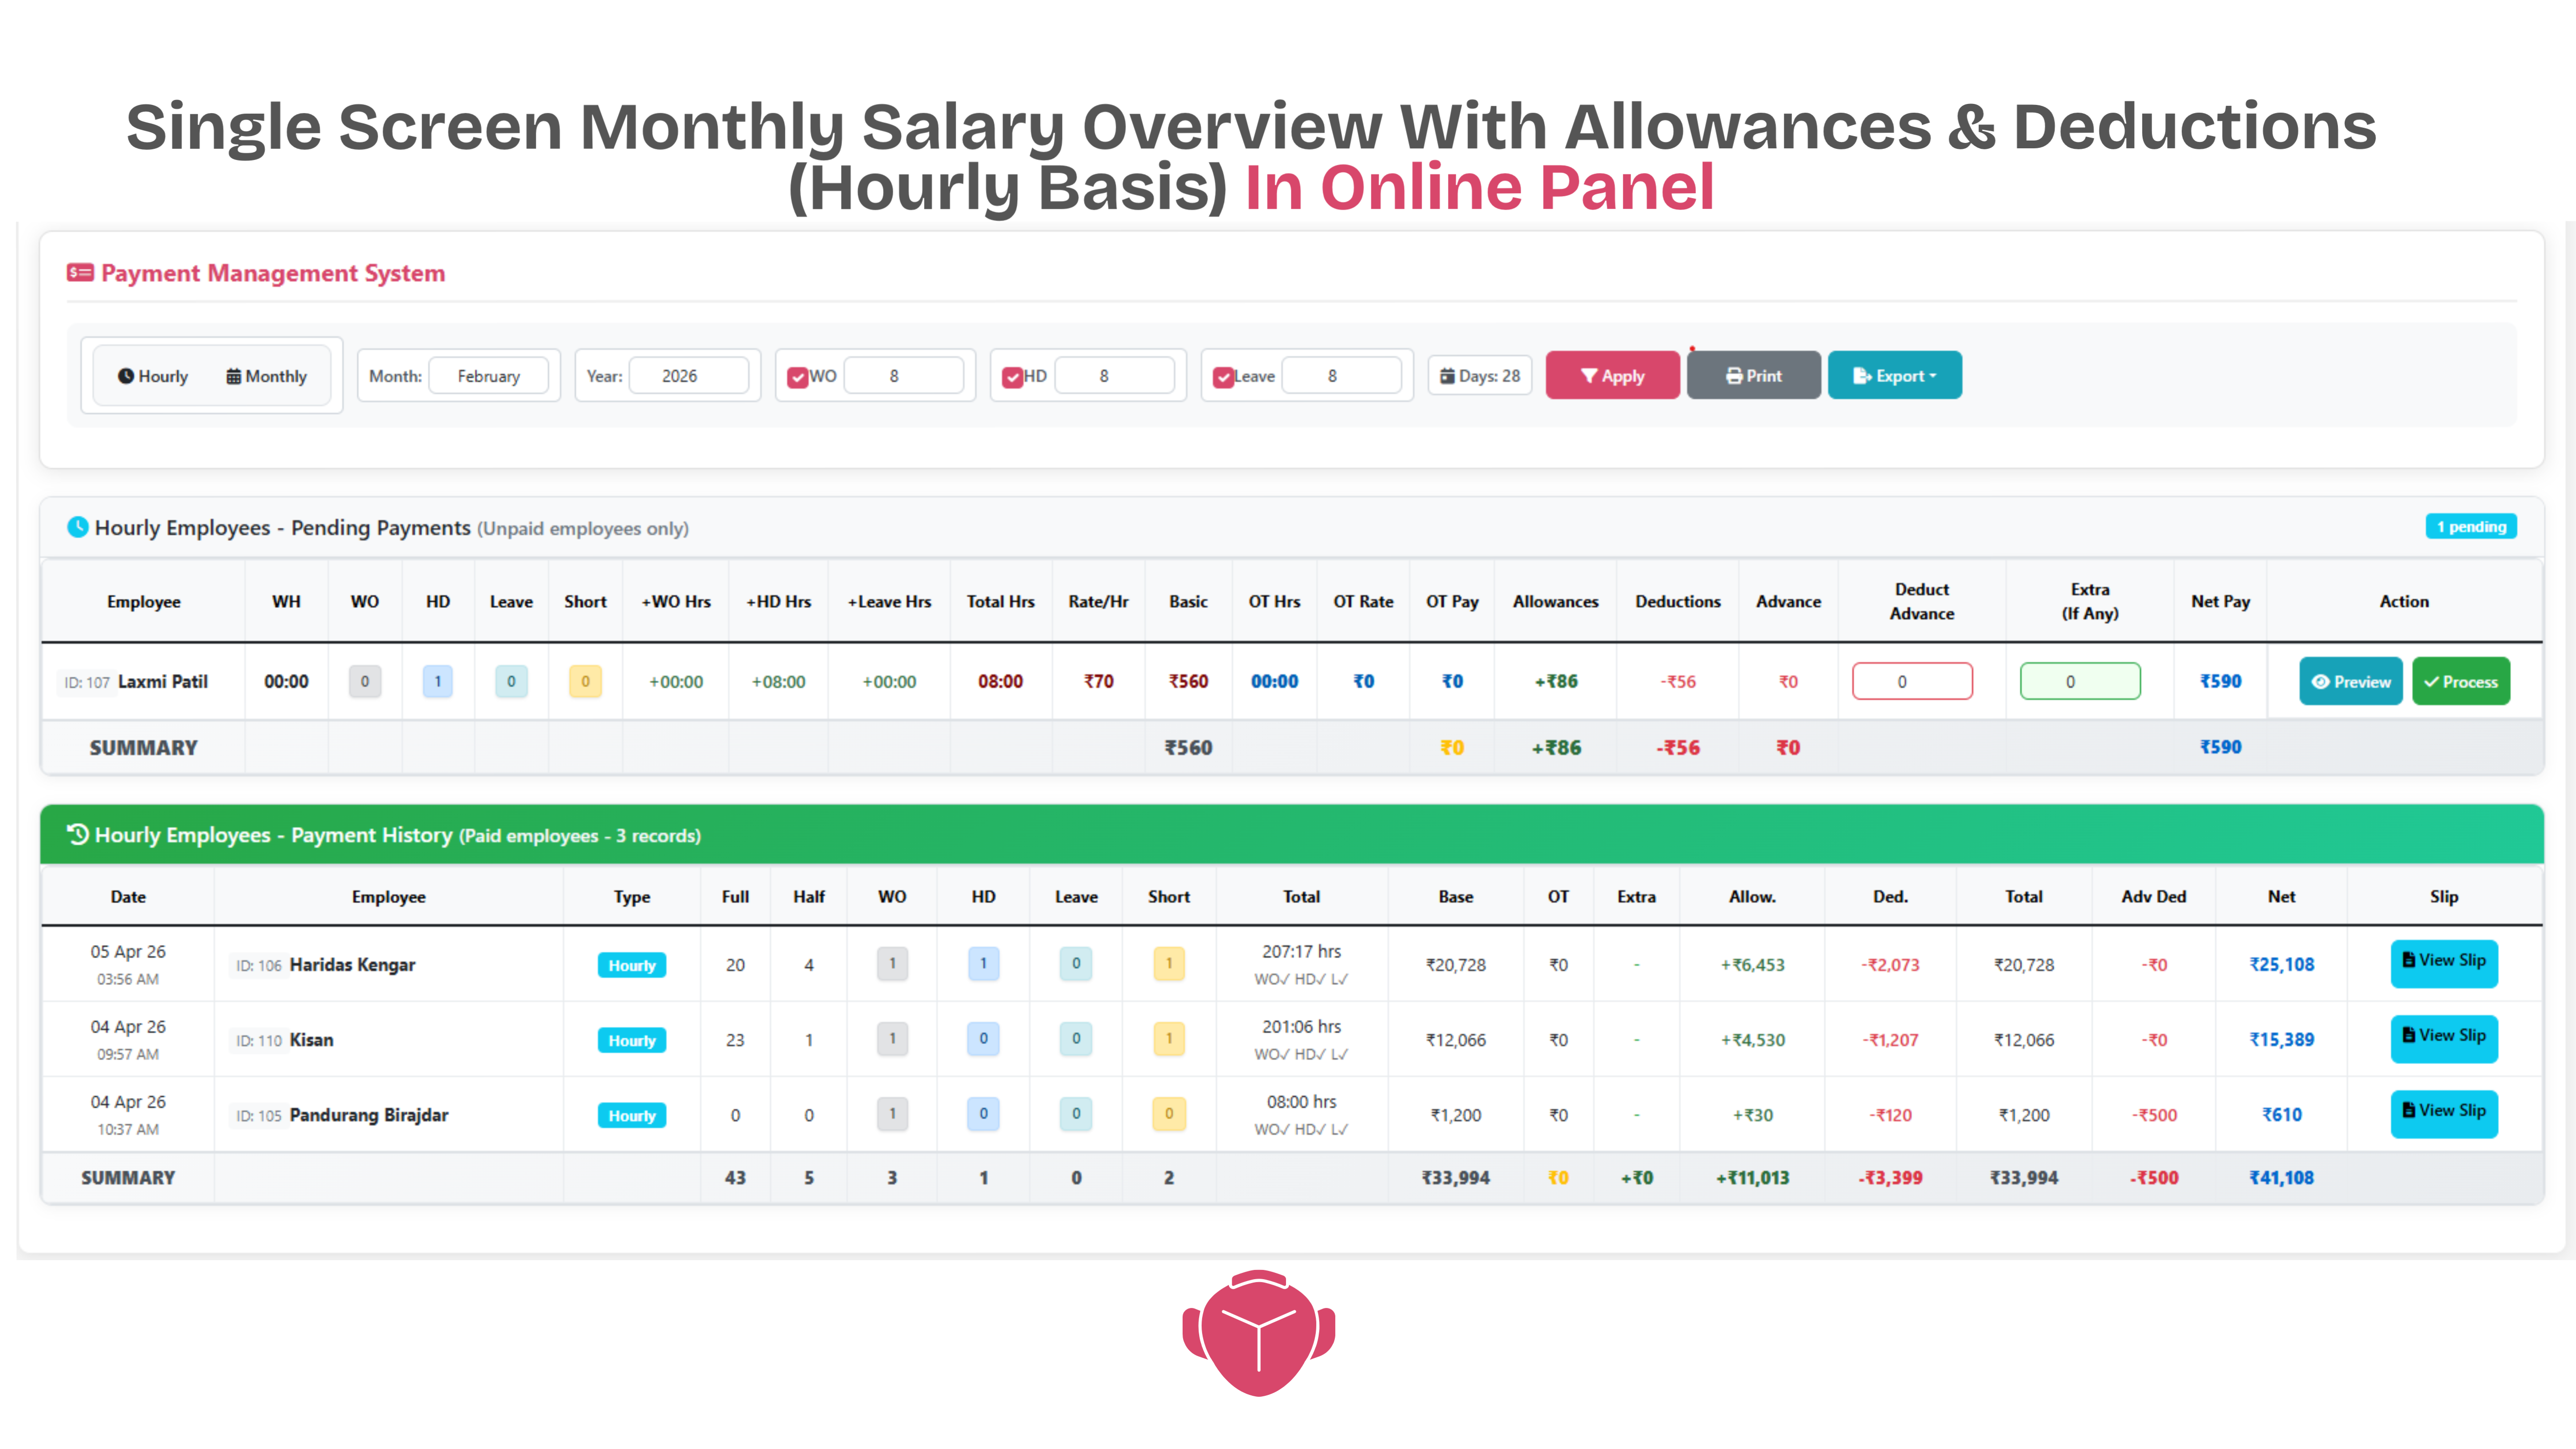This screenshot has height=1449, width=2576.
Task: Toggle the WO checkbox
Action: (798, 377)
